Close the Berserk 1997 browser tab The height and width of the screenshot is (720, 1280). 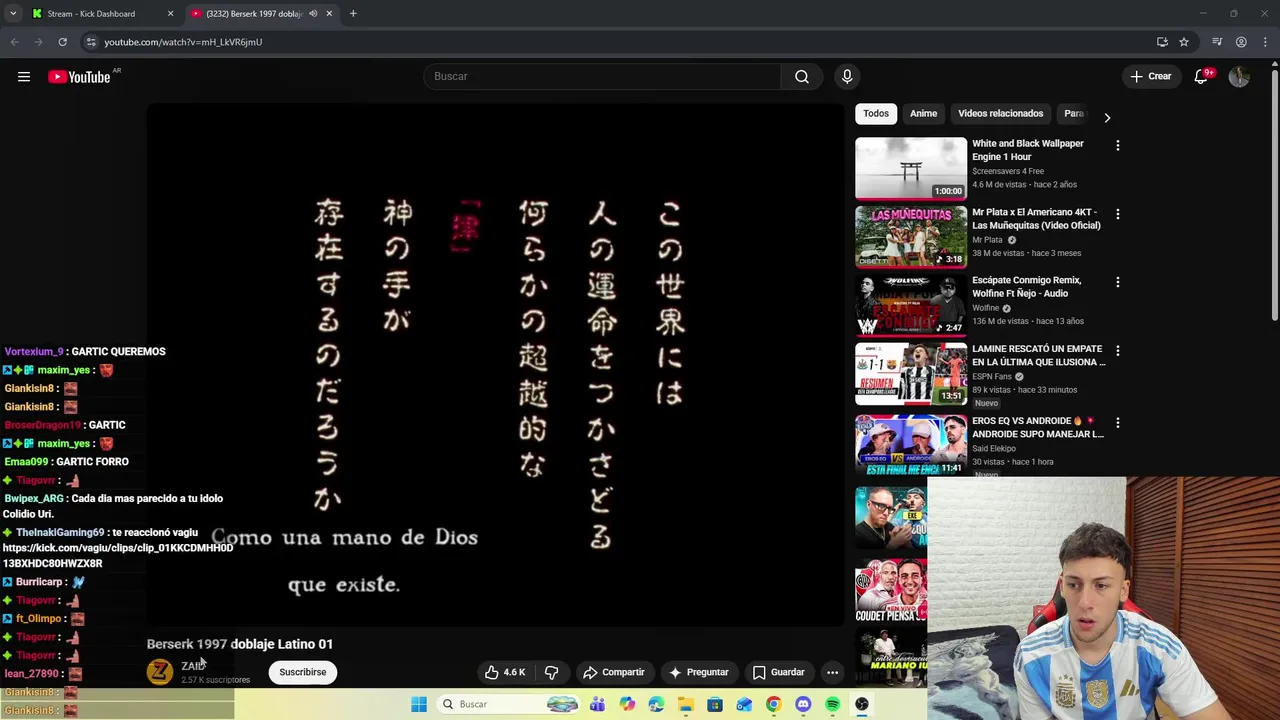(329, 14)
